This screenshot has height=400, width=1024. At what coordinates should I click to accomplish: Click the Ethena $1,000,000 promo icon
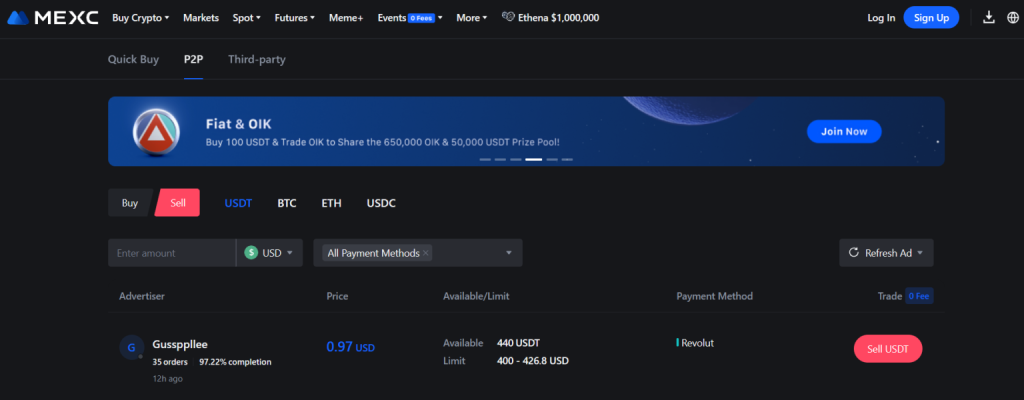tap(509, 17)
